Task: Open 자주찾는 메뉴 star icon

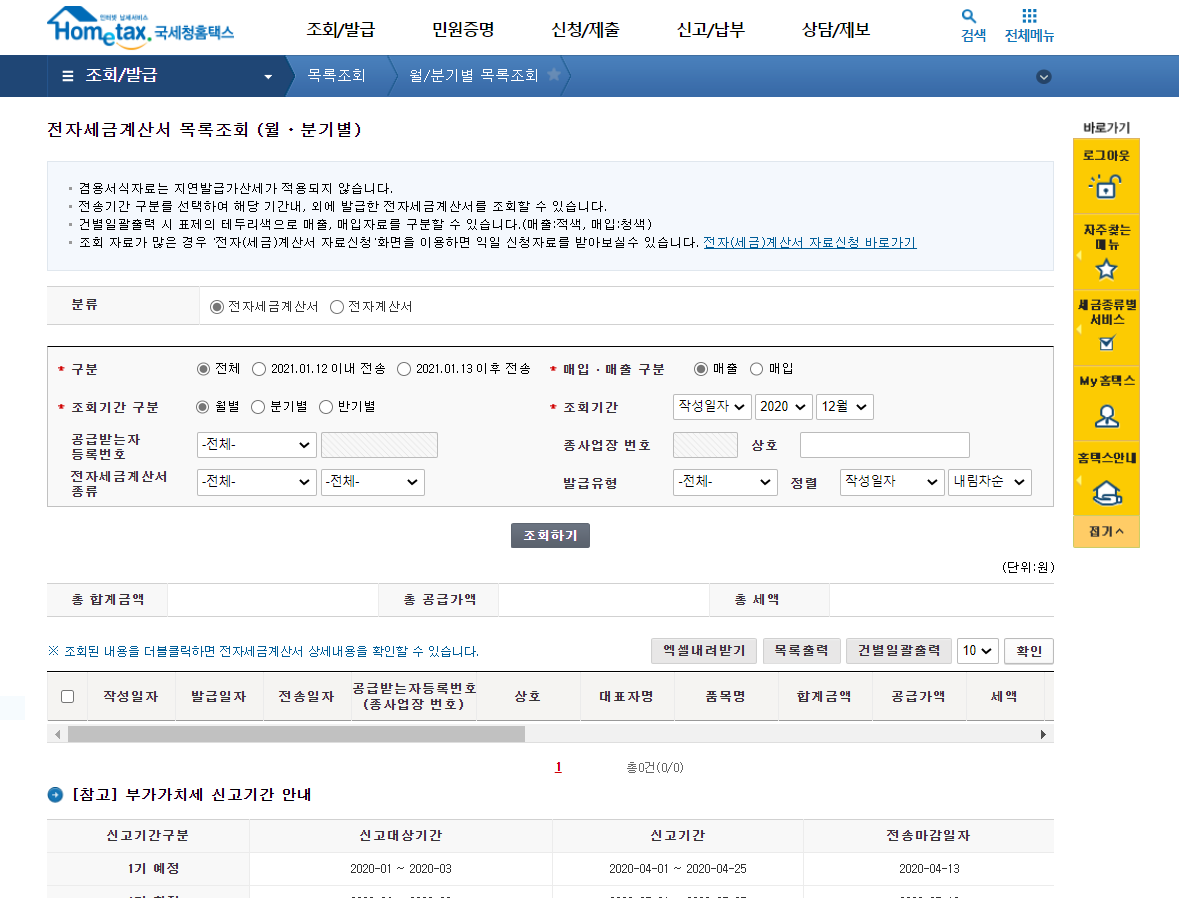Action: (x=1106, y=268)
